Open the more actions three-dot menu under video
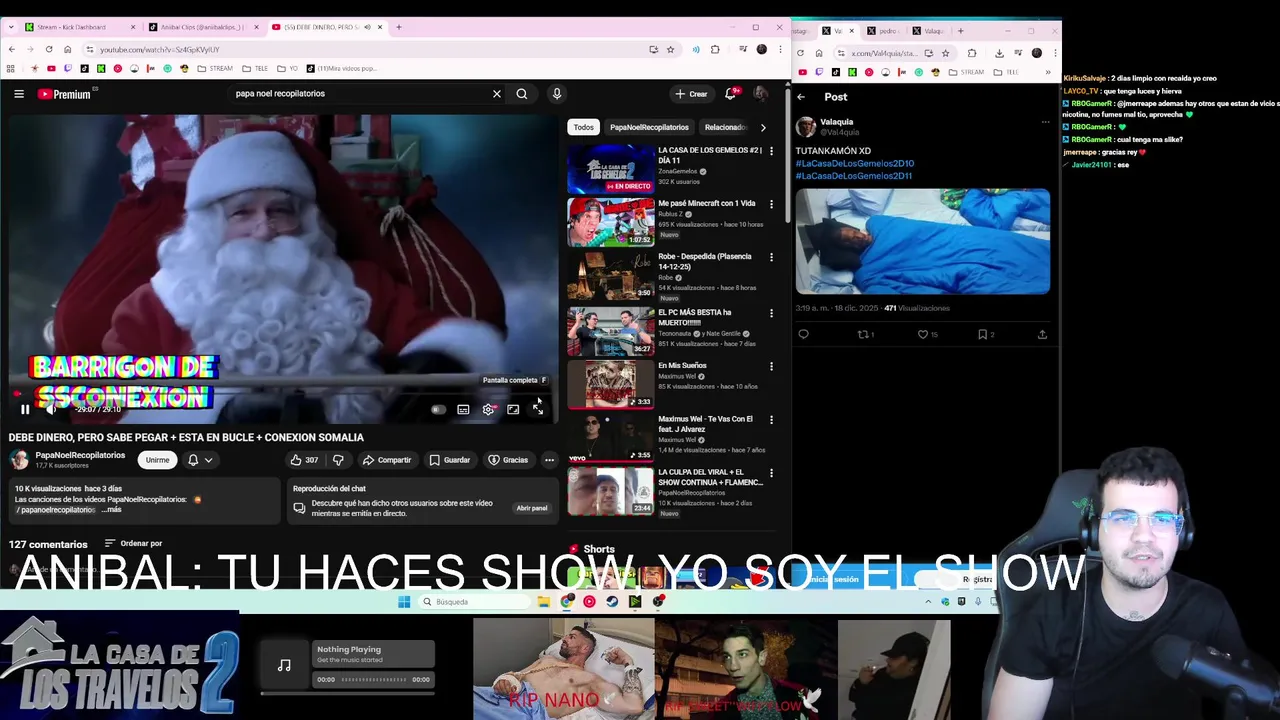 pyautogui.click(x=549, y=460)
